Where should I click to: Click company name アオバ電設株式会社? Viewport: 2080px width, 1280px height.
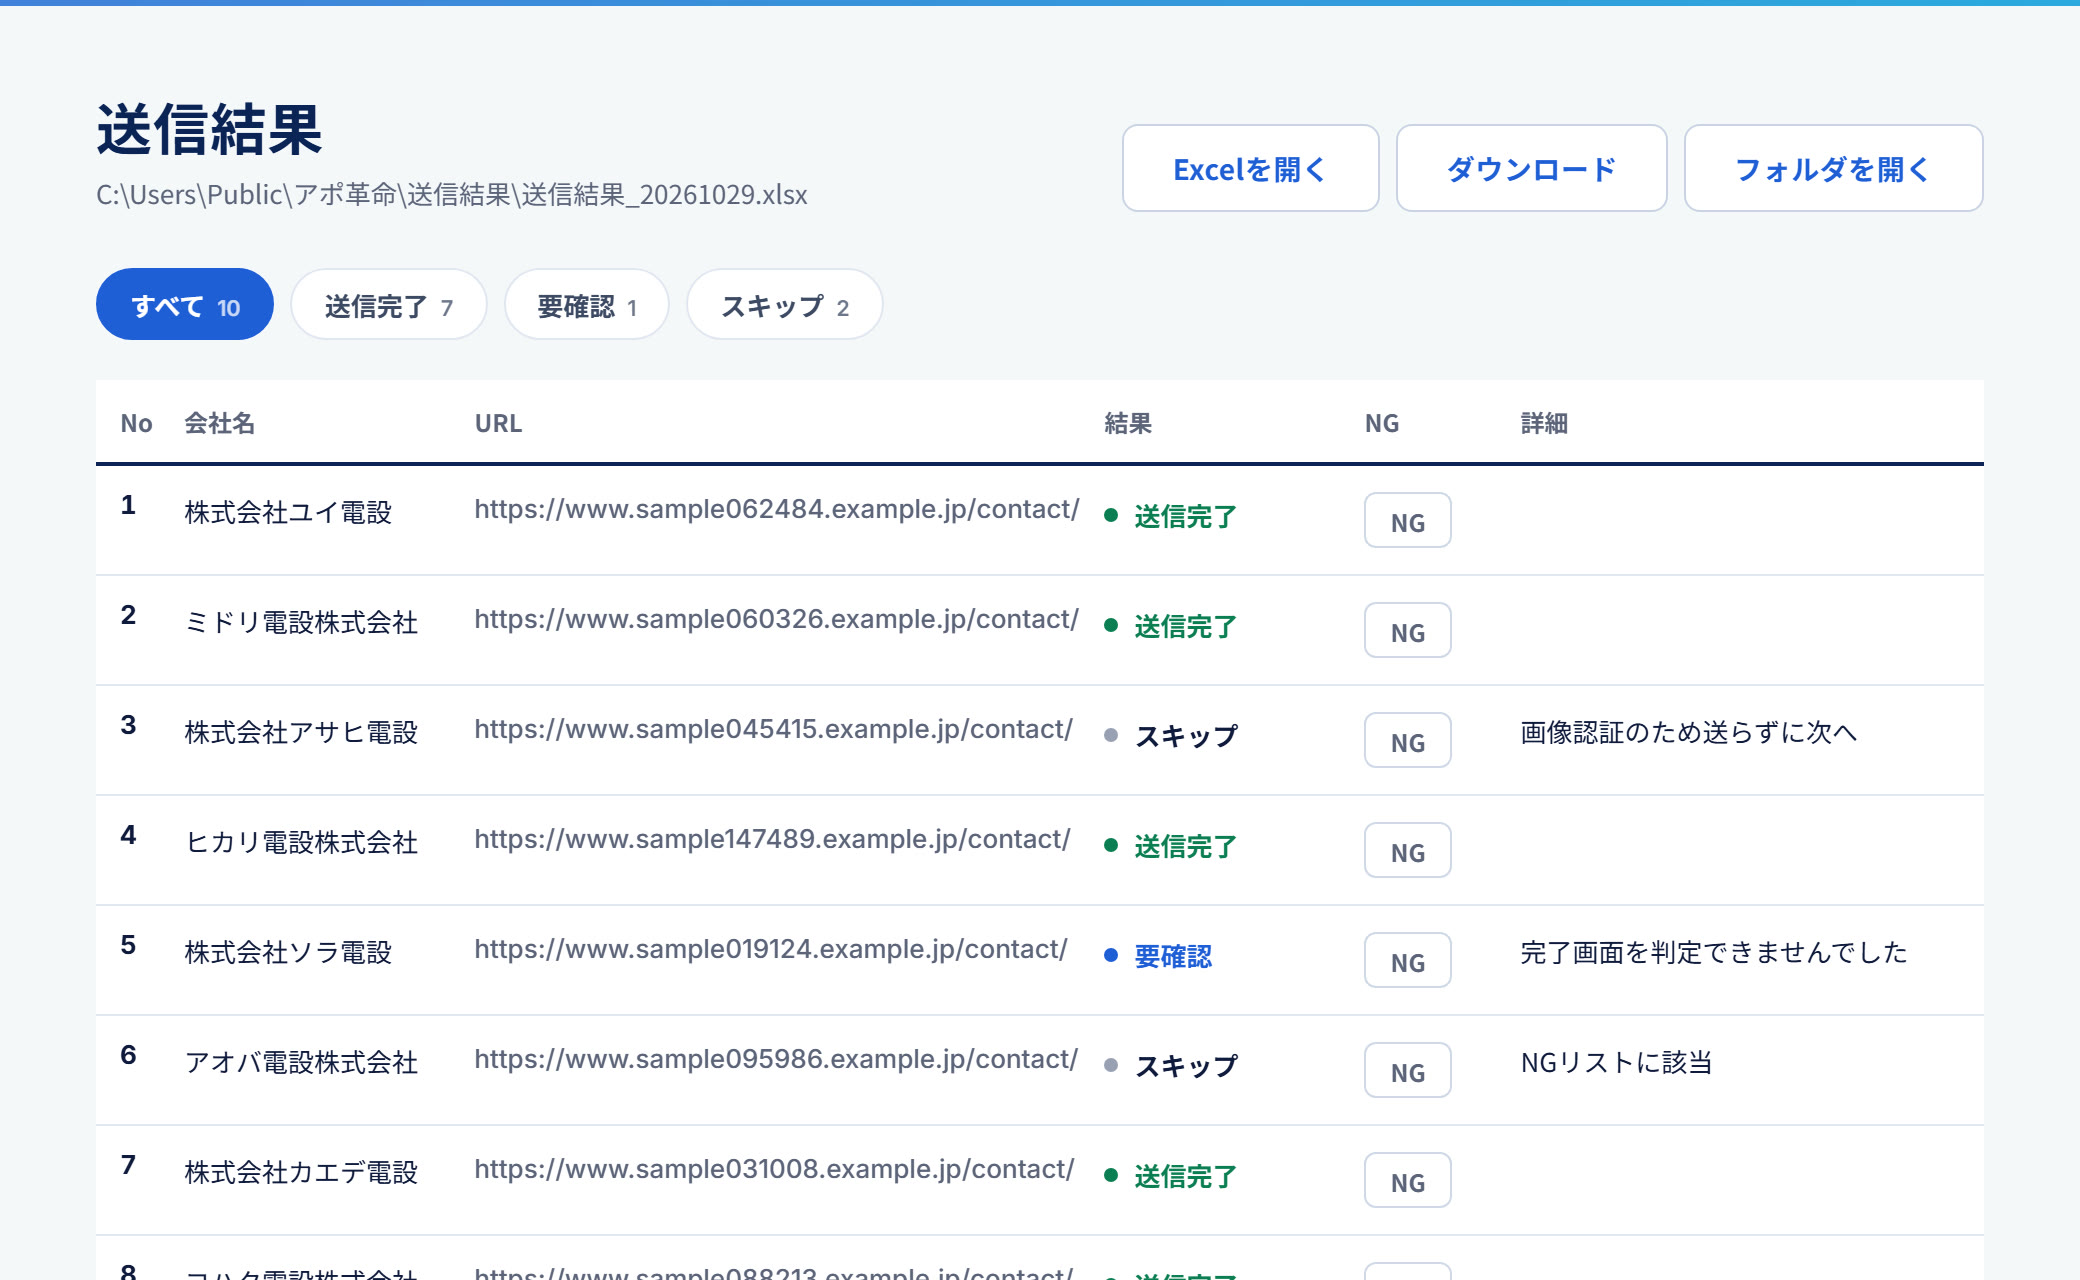[301, 1063]
